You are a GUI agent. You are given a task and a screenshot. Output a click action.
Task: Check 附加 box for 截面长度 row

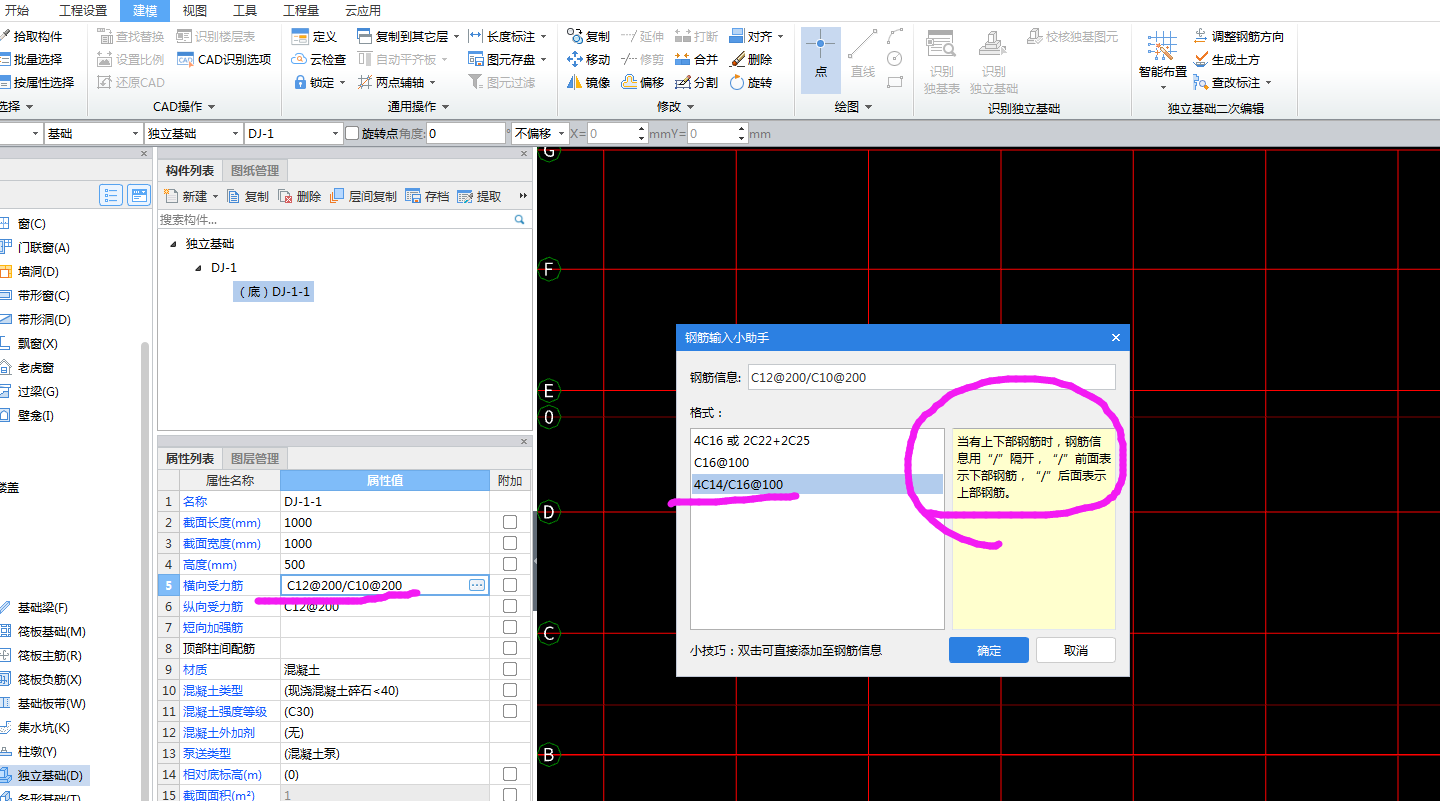tap(510, 522)
